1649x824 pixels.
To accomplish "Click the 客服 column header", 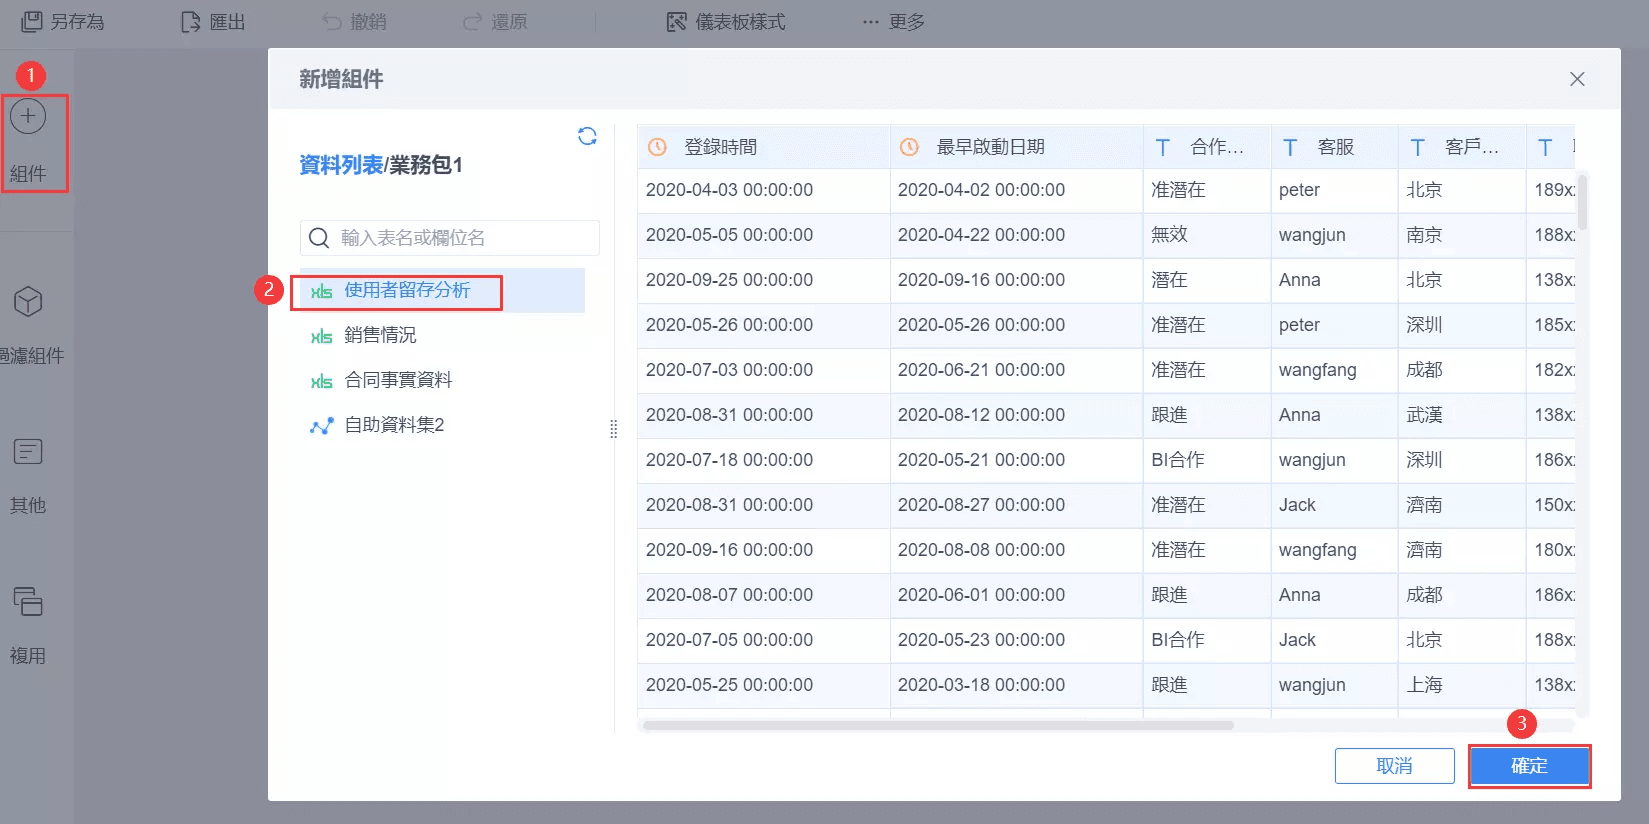I will pyautogui.click(x=1334, y=147).
